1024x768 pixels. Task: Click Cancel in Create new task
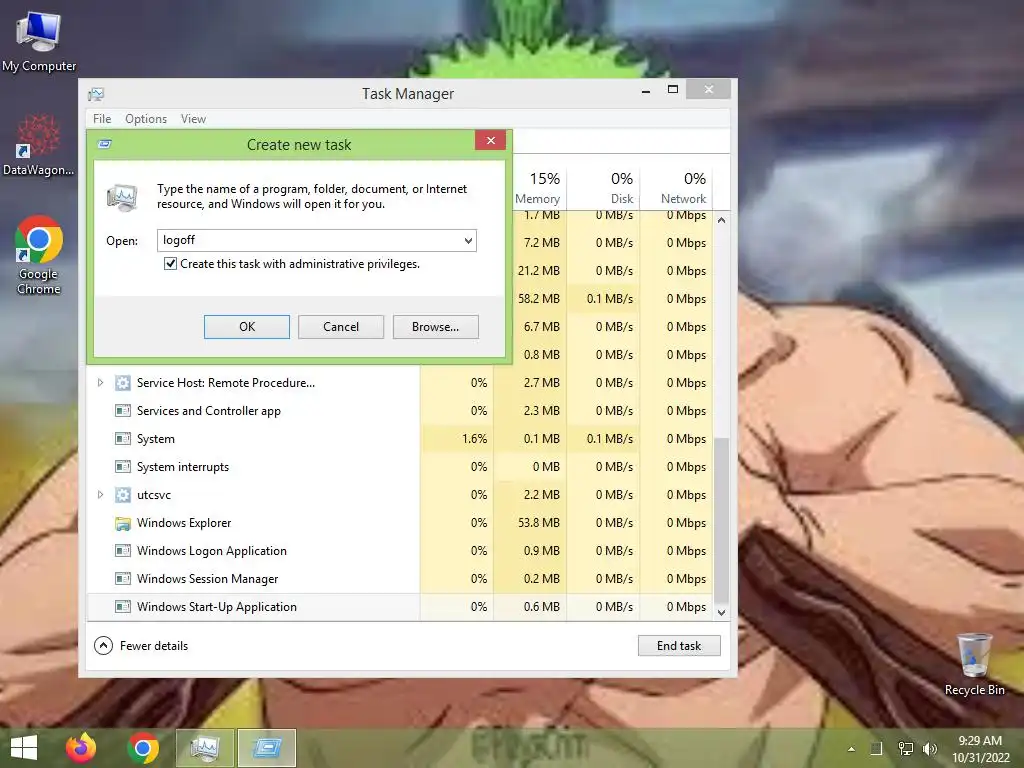tap(341, 327)
